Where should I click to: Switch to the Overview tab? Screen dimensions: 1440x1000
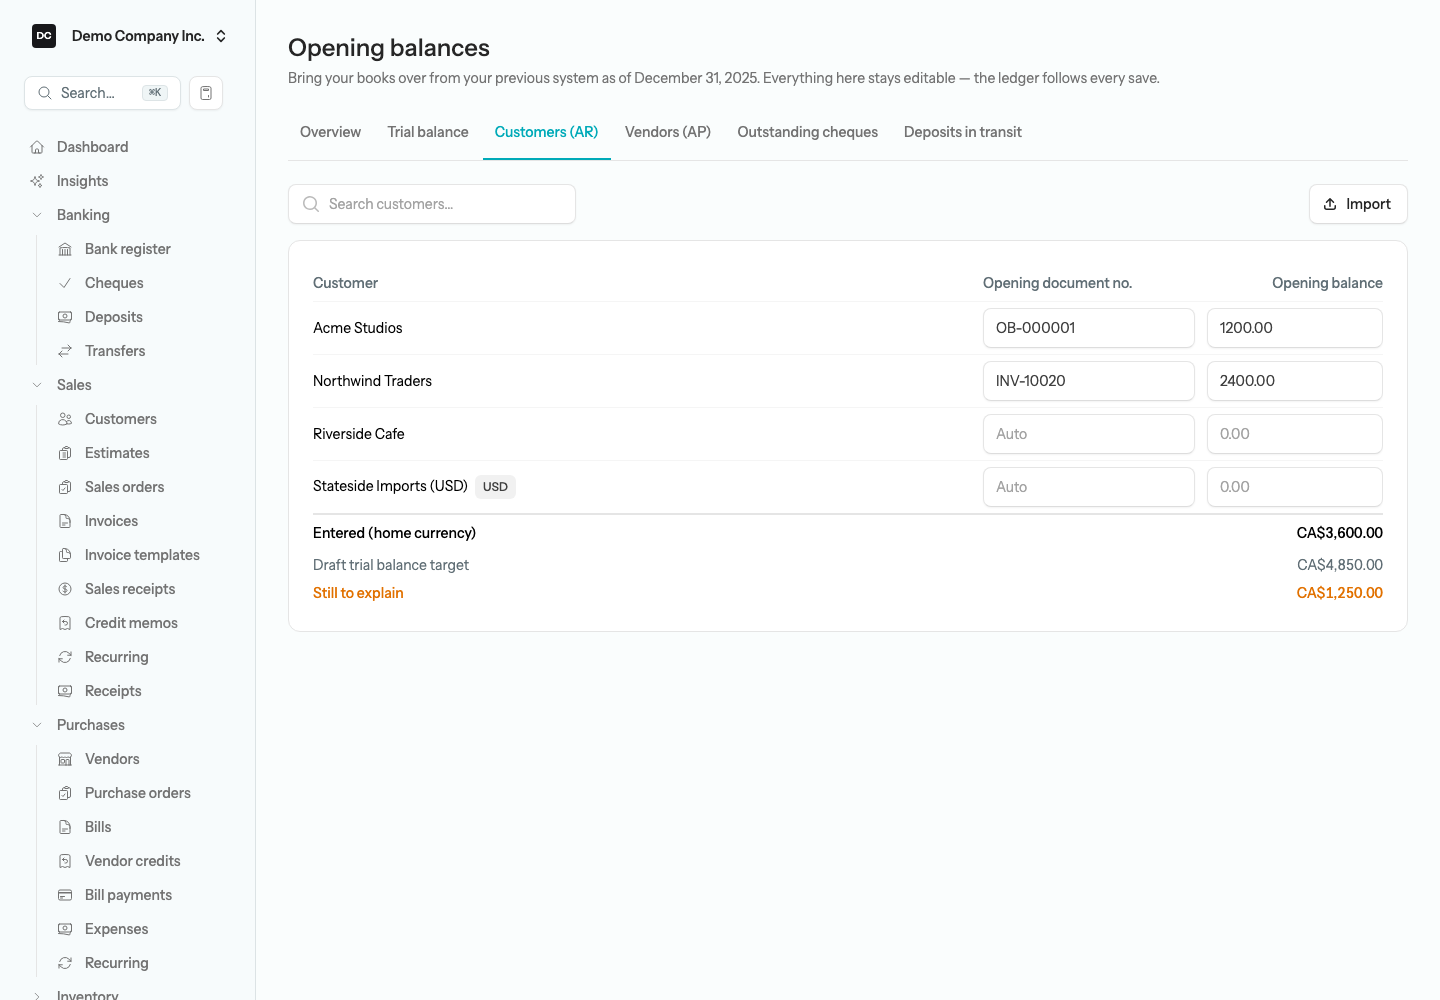click(330, 132)
